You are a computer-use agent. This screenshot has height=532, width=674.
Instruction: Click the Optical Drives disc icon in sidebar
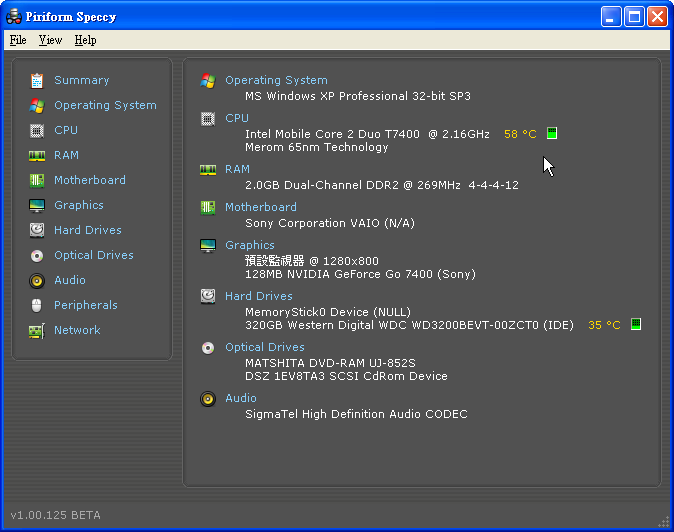tap(37, 256)
